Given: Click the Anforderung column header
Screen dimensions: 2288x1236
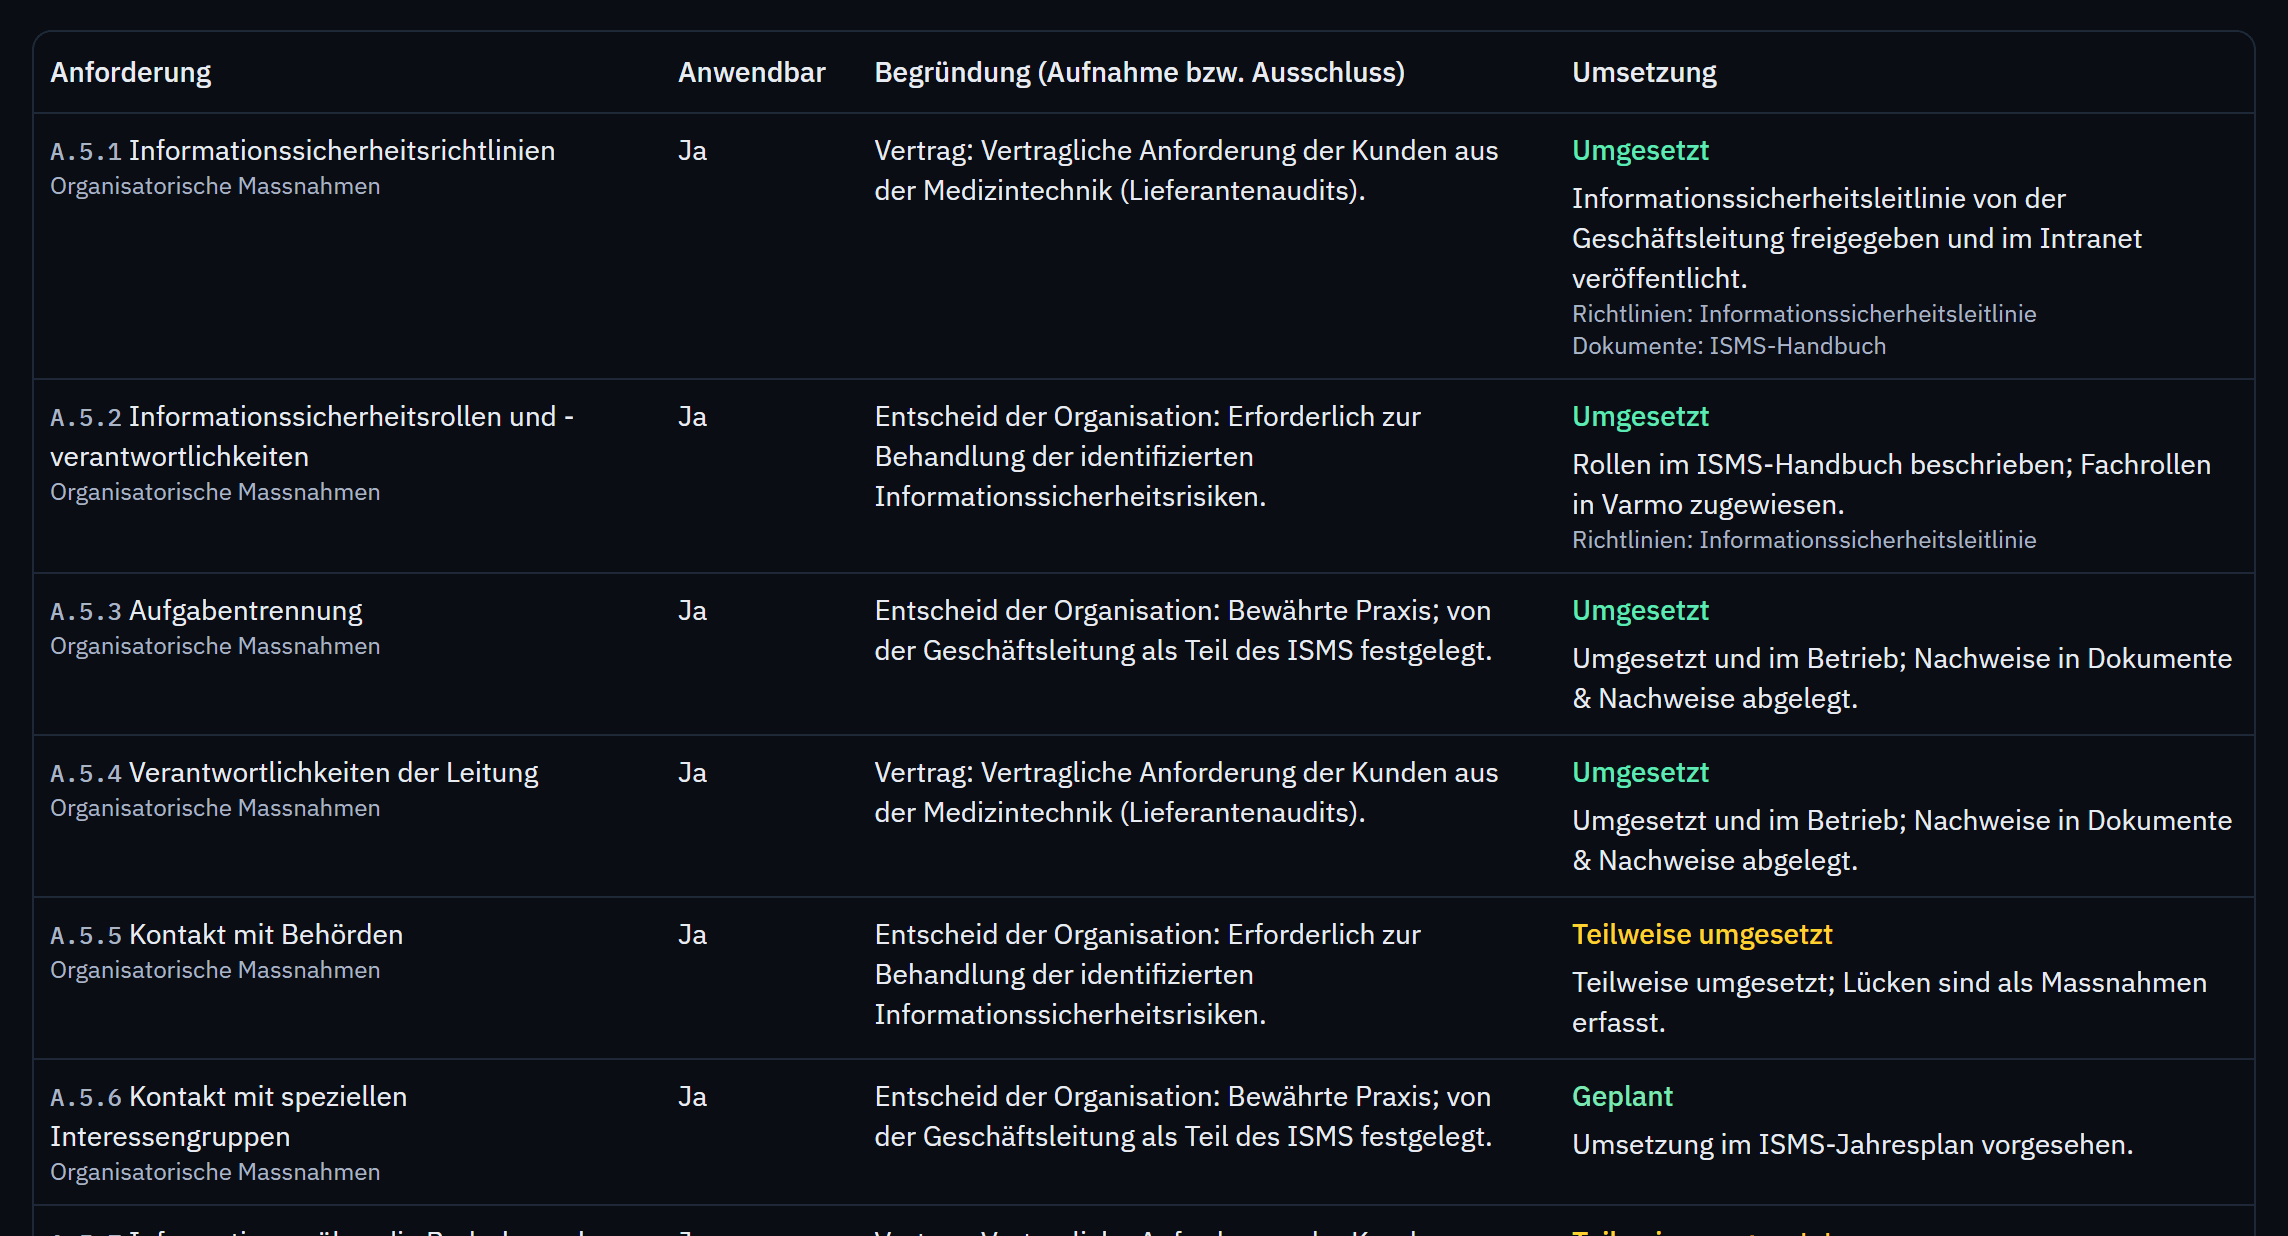Looking at the screenshot, I should 130,73.
